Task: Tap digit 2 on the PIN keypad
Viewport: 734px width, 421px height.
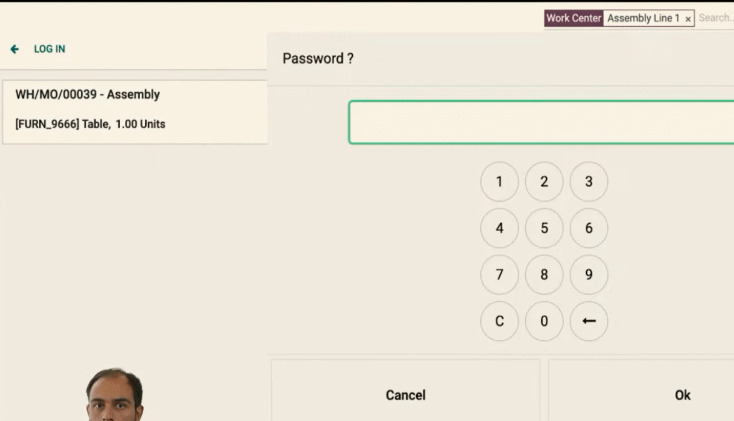Action: click(x=544, y=182)
